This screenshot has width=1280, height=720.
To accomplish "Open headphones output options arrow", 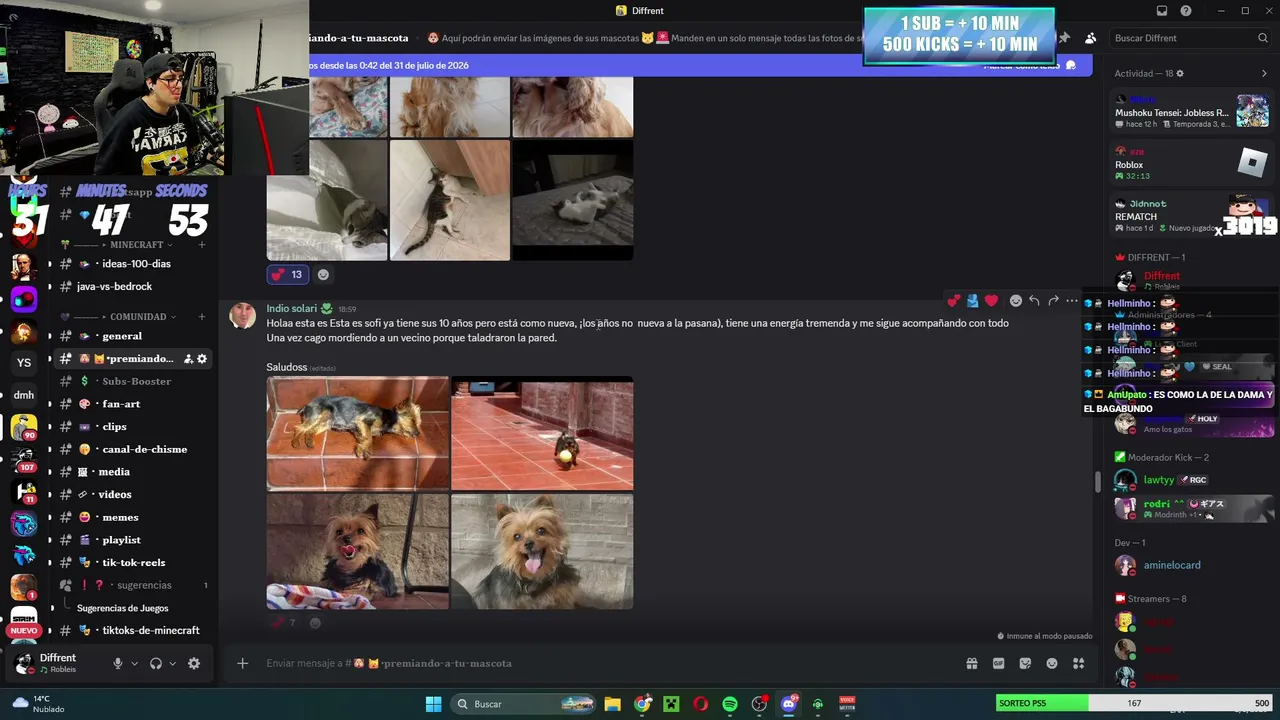I will click(172, 663).
